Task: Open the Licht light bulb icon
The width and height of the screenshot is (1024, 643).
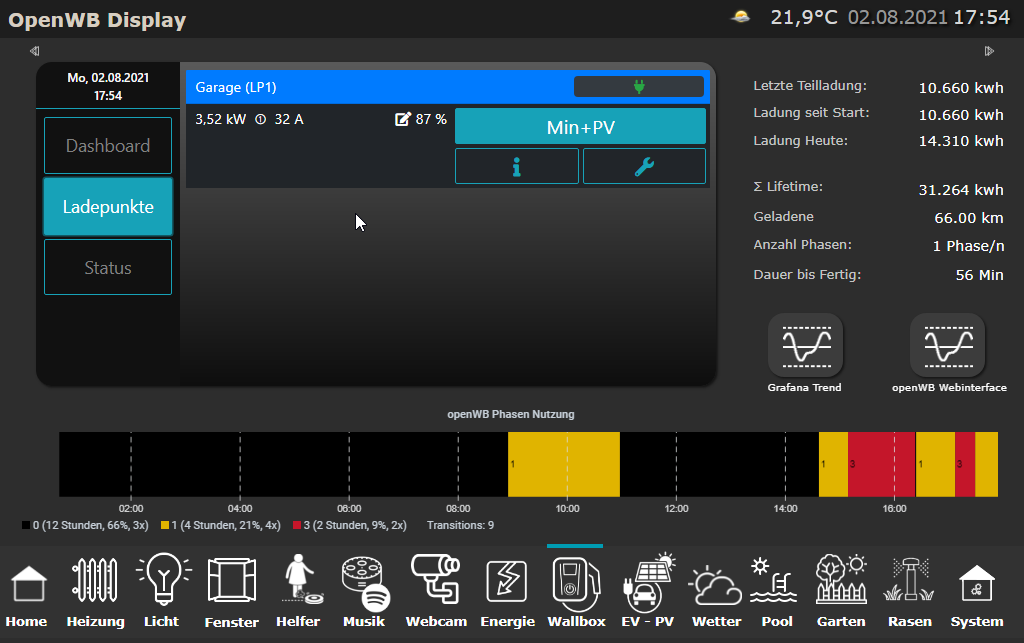Action: click(x=161, y=583)
